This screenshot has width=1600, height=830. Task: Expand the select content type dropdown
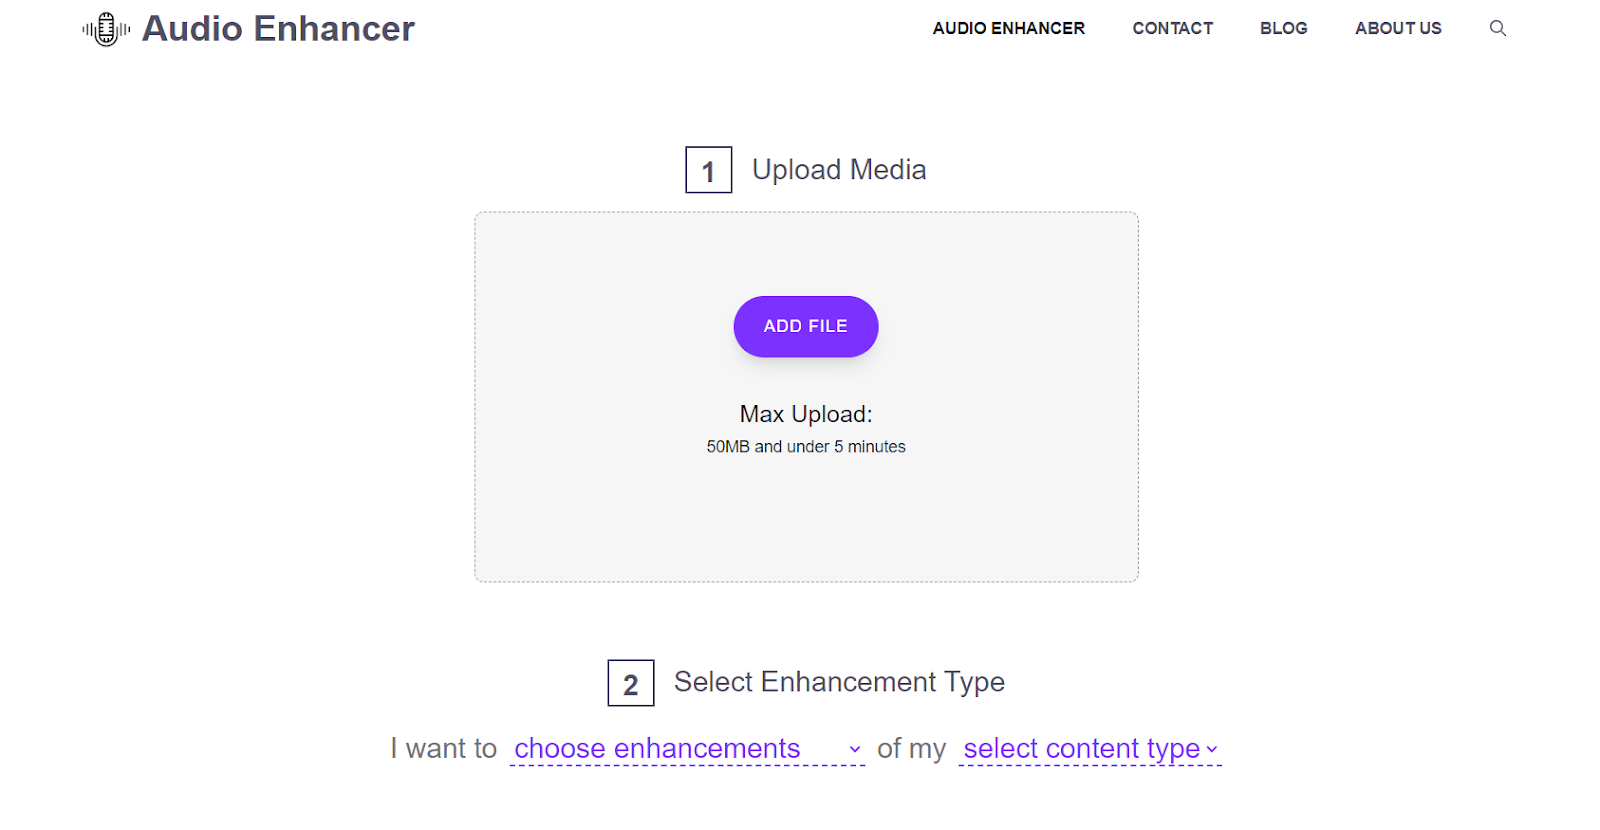(x=1089, y=749)
